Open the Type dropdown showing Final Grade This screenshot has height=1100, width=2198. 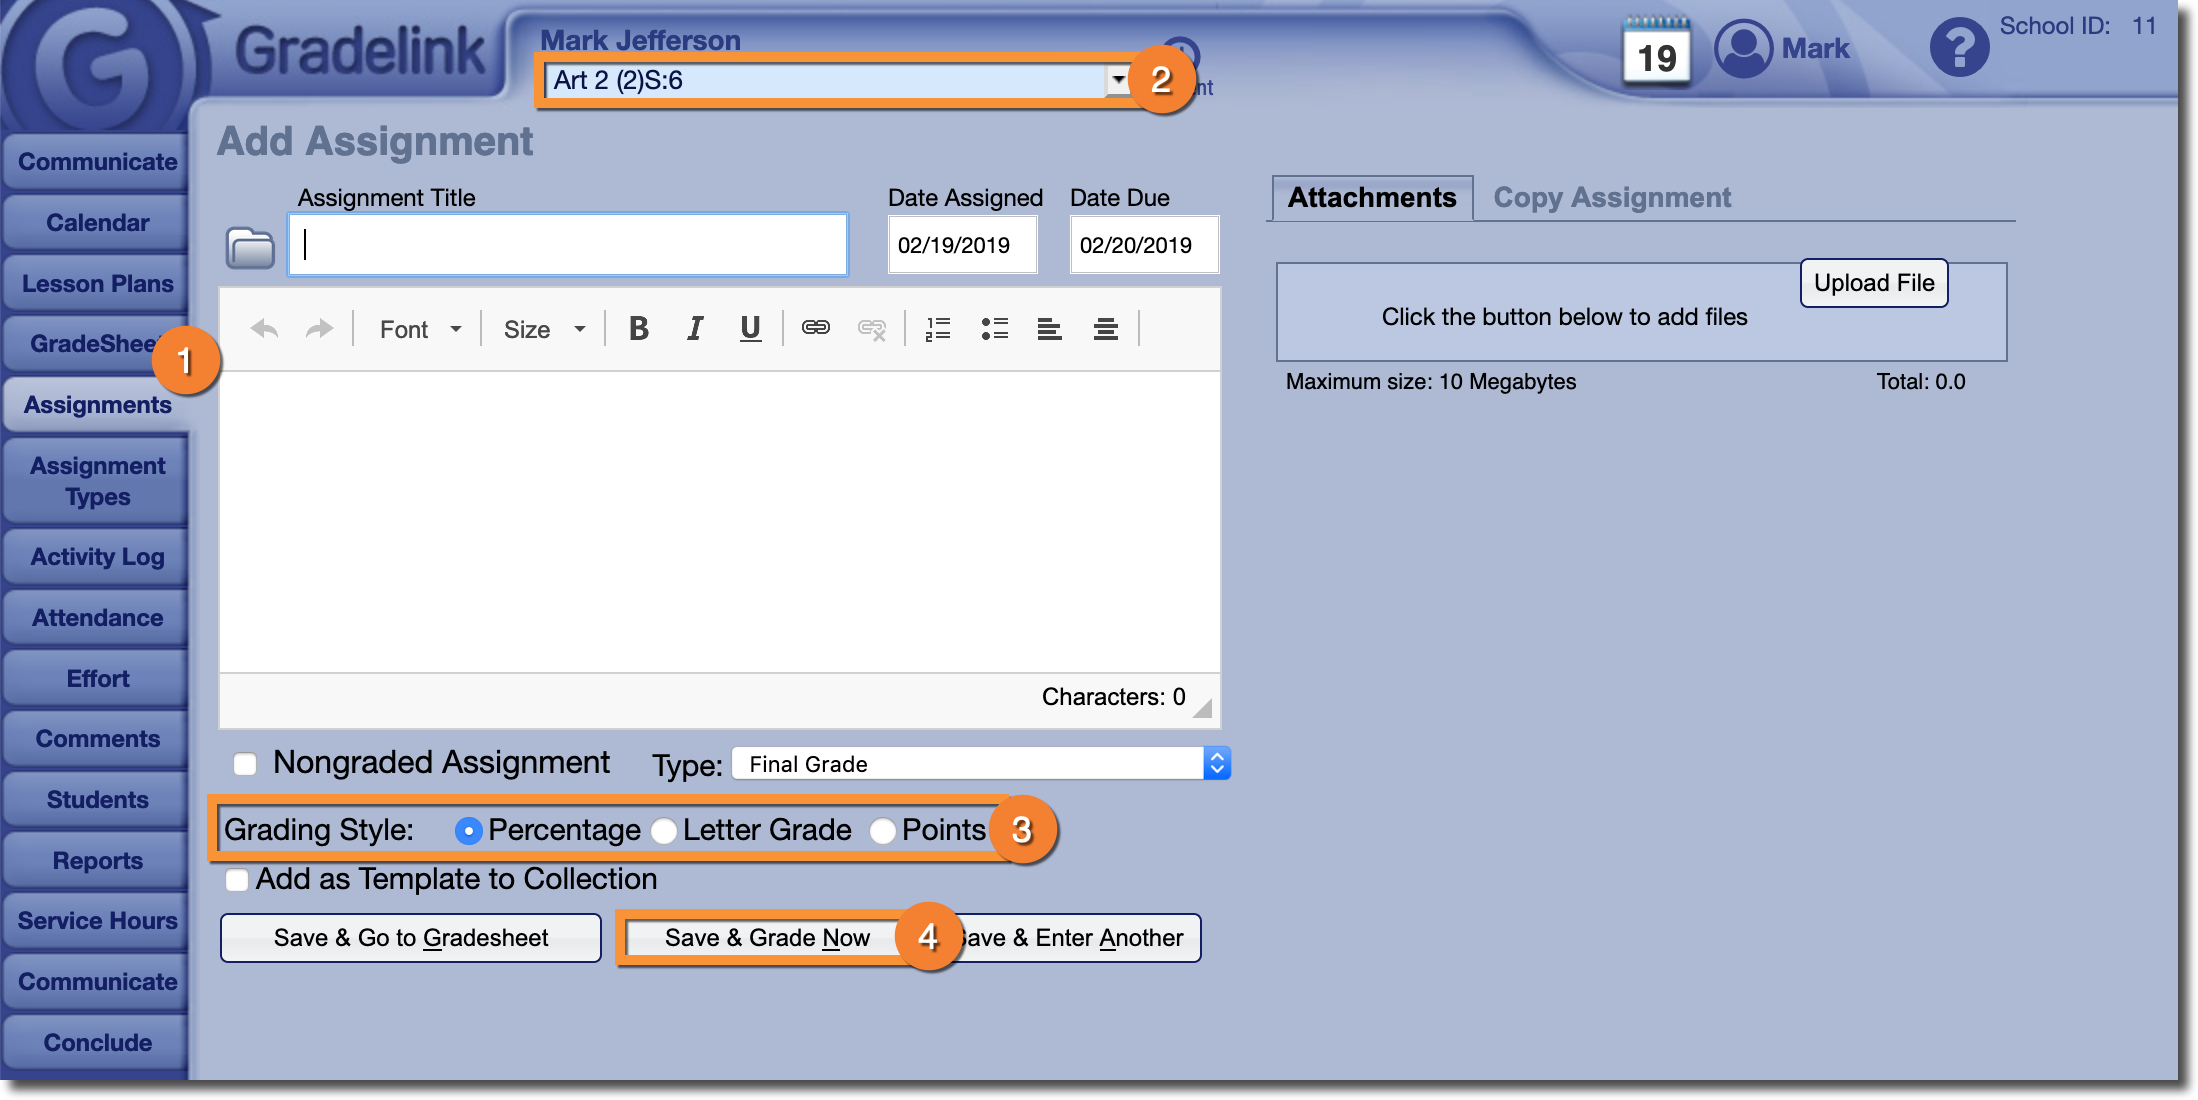click(980, 764)
